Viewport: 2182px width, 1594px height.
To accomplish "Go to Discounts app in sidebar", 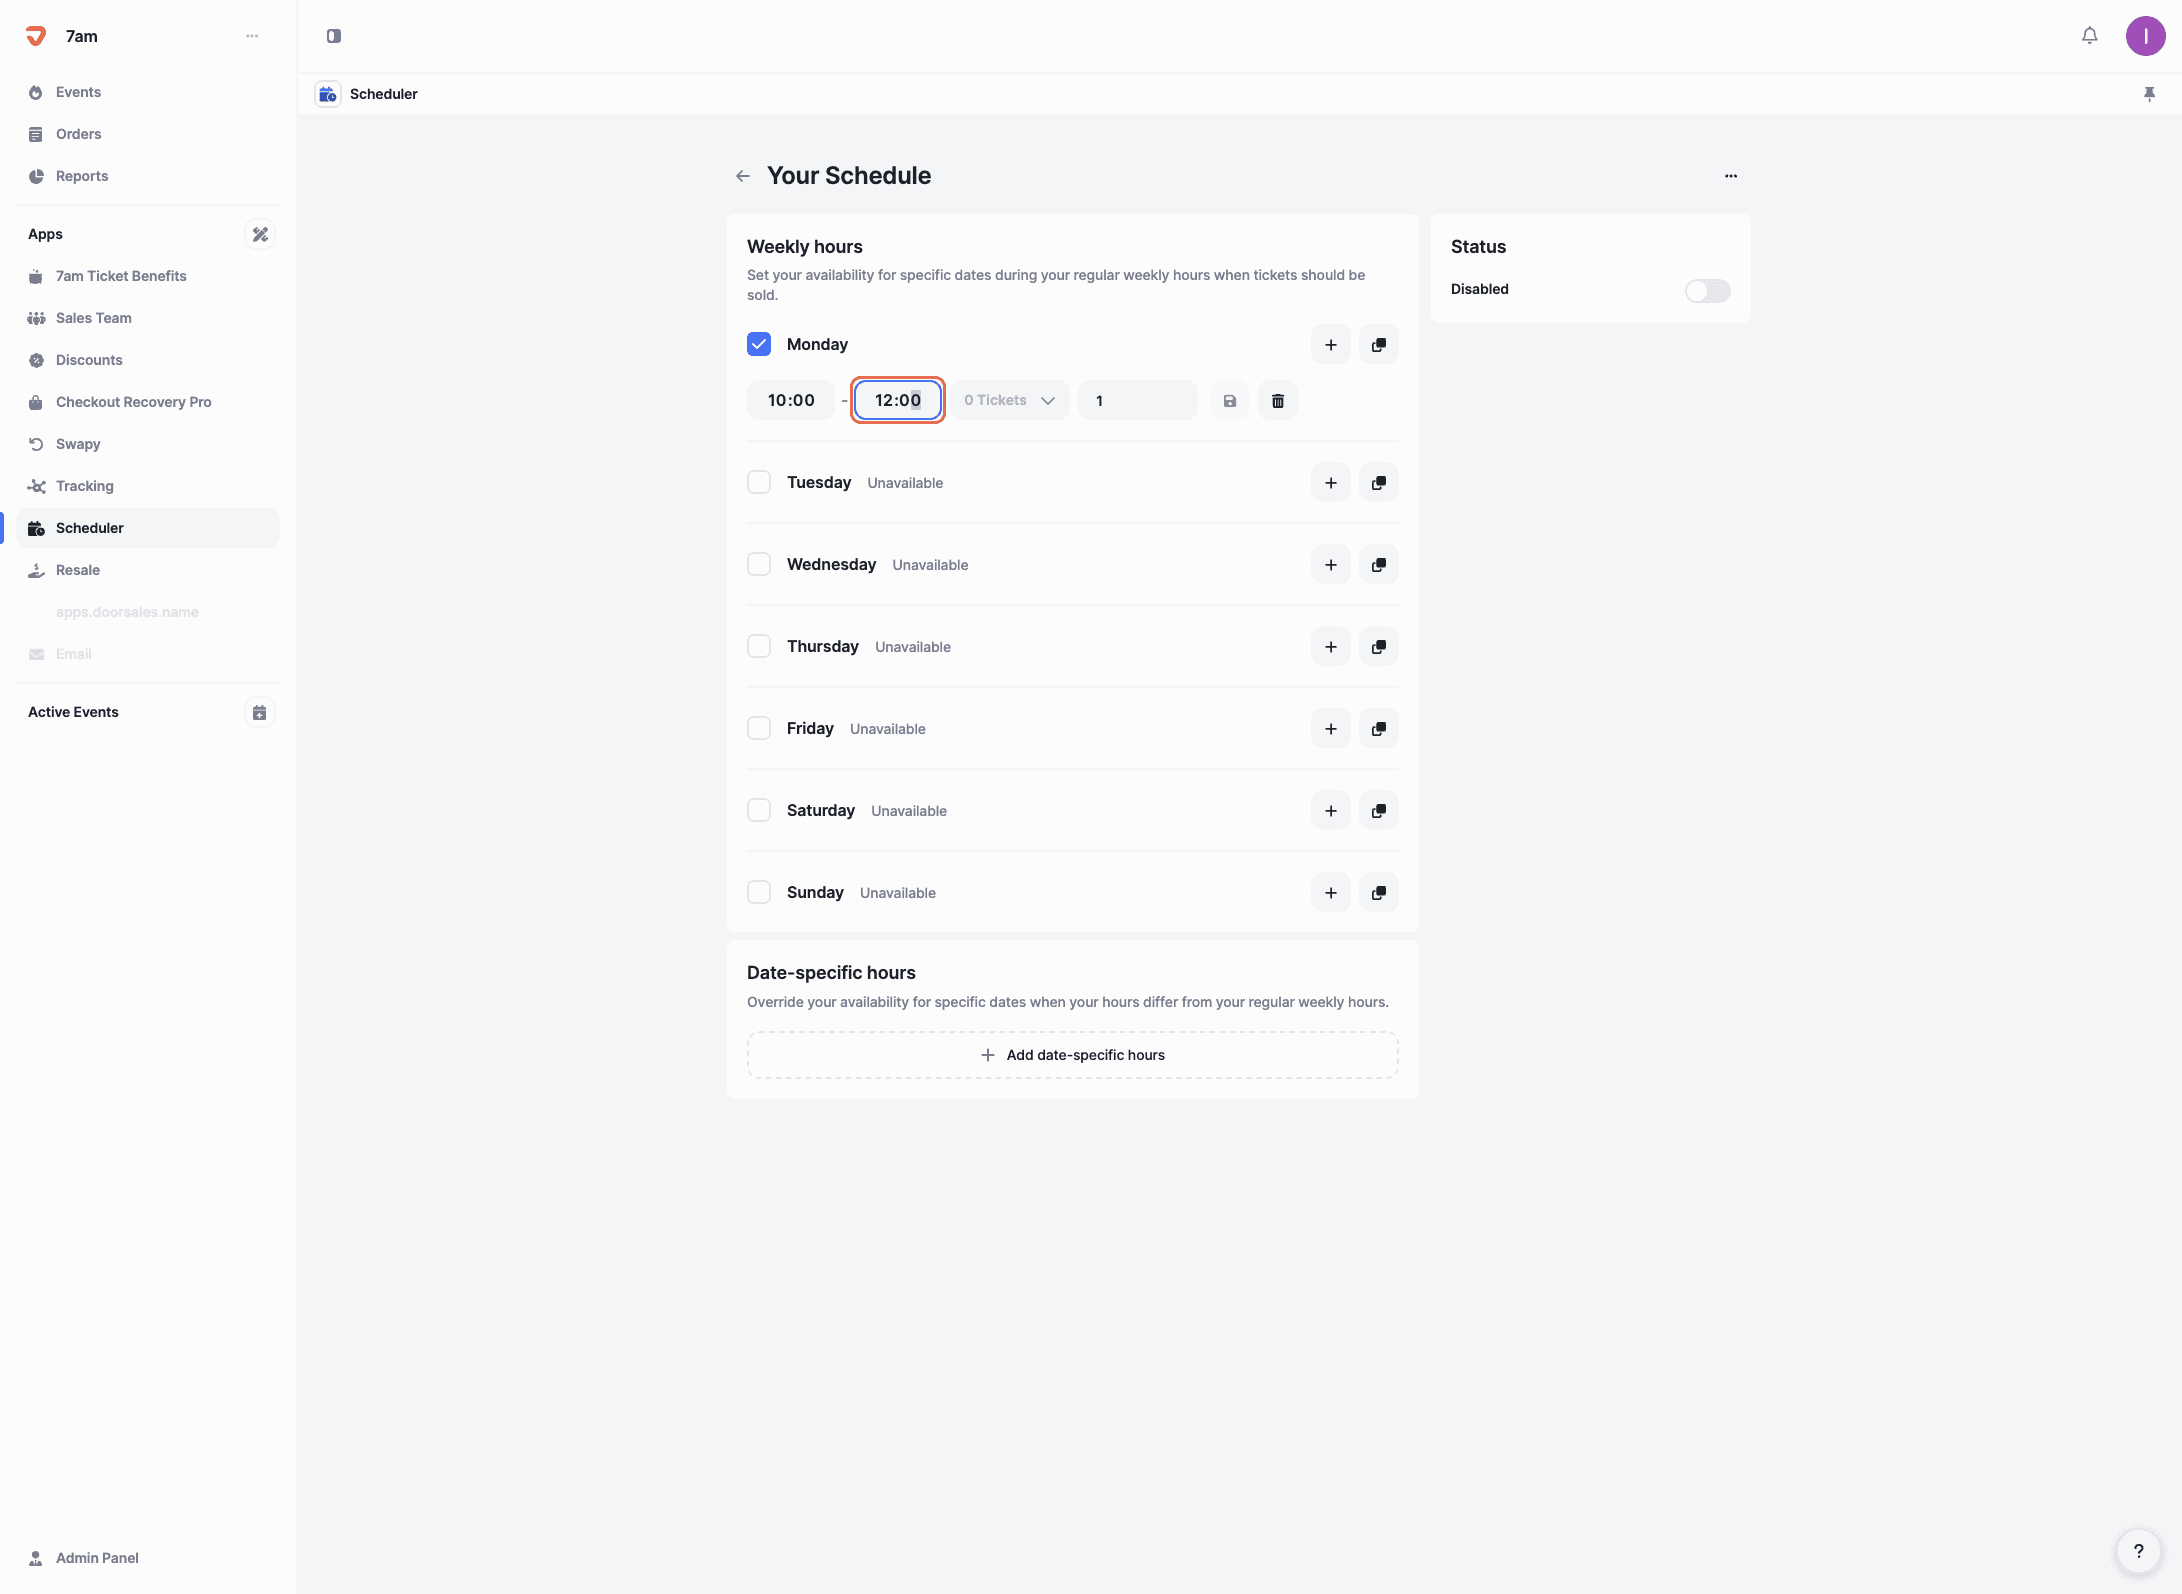I will click(89, 360).
